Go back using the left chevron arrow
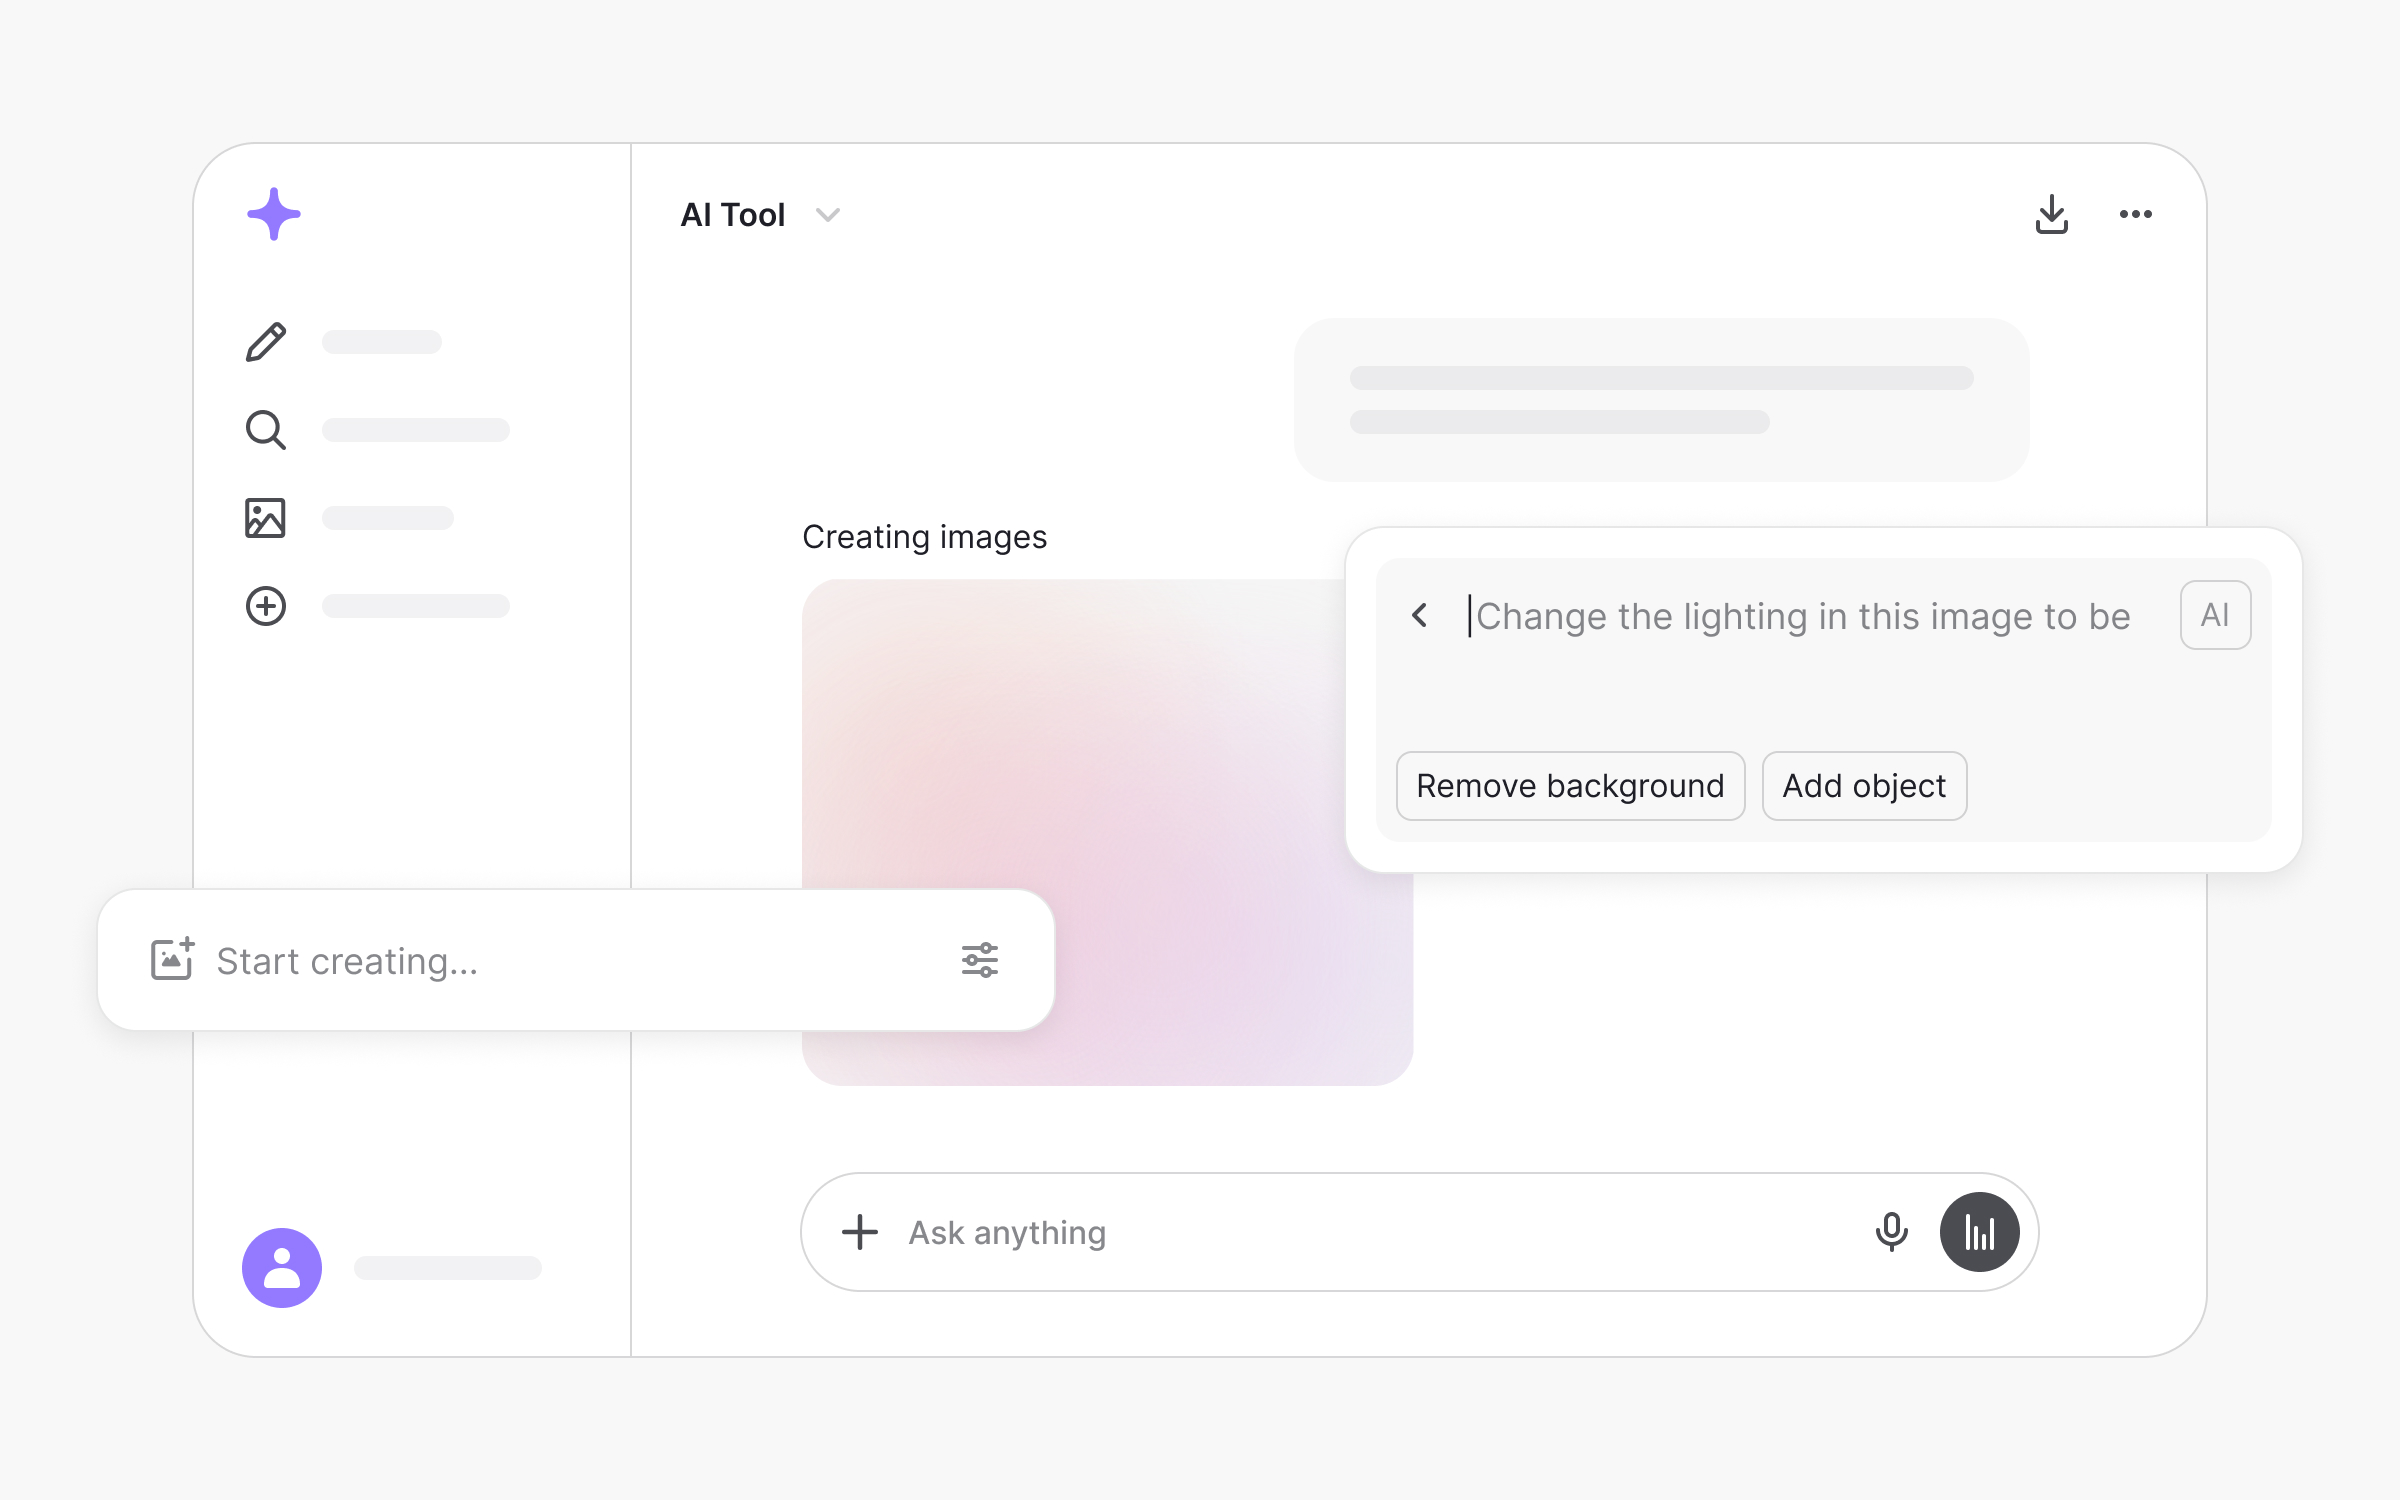This screenshot has width=2400, height=1500. coord(1419,615)
